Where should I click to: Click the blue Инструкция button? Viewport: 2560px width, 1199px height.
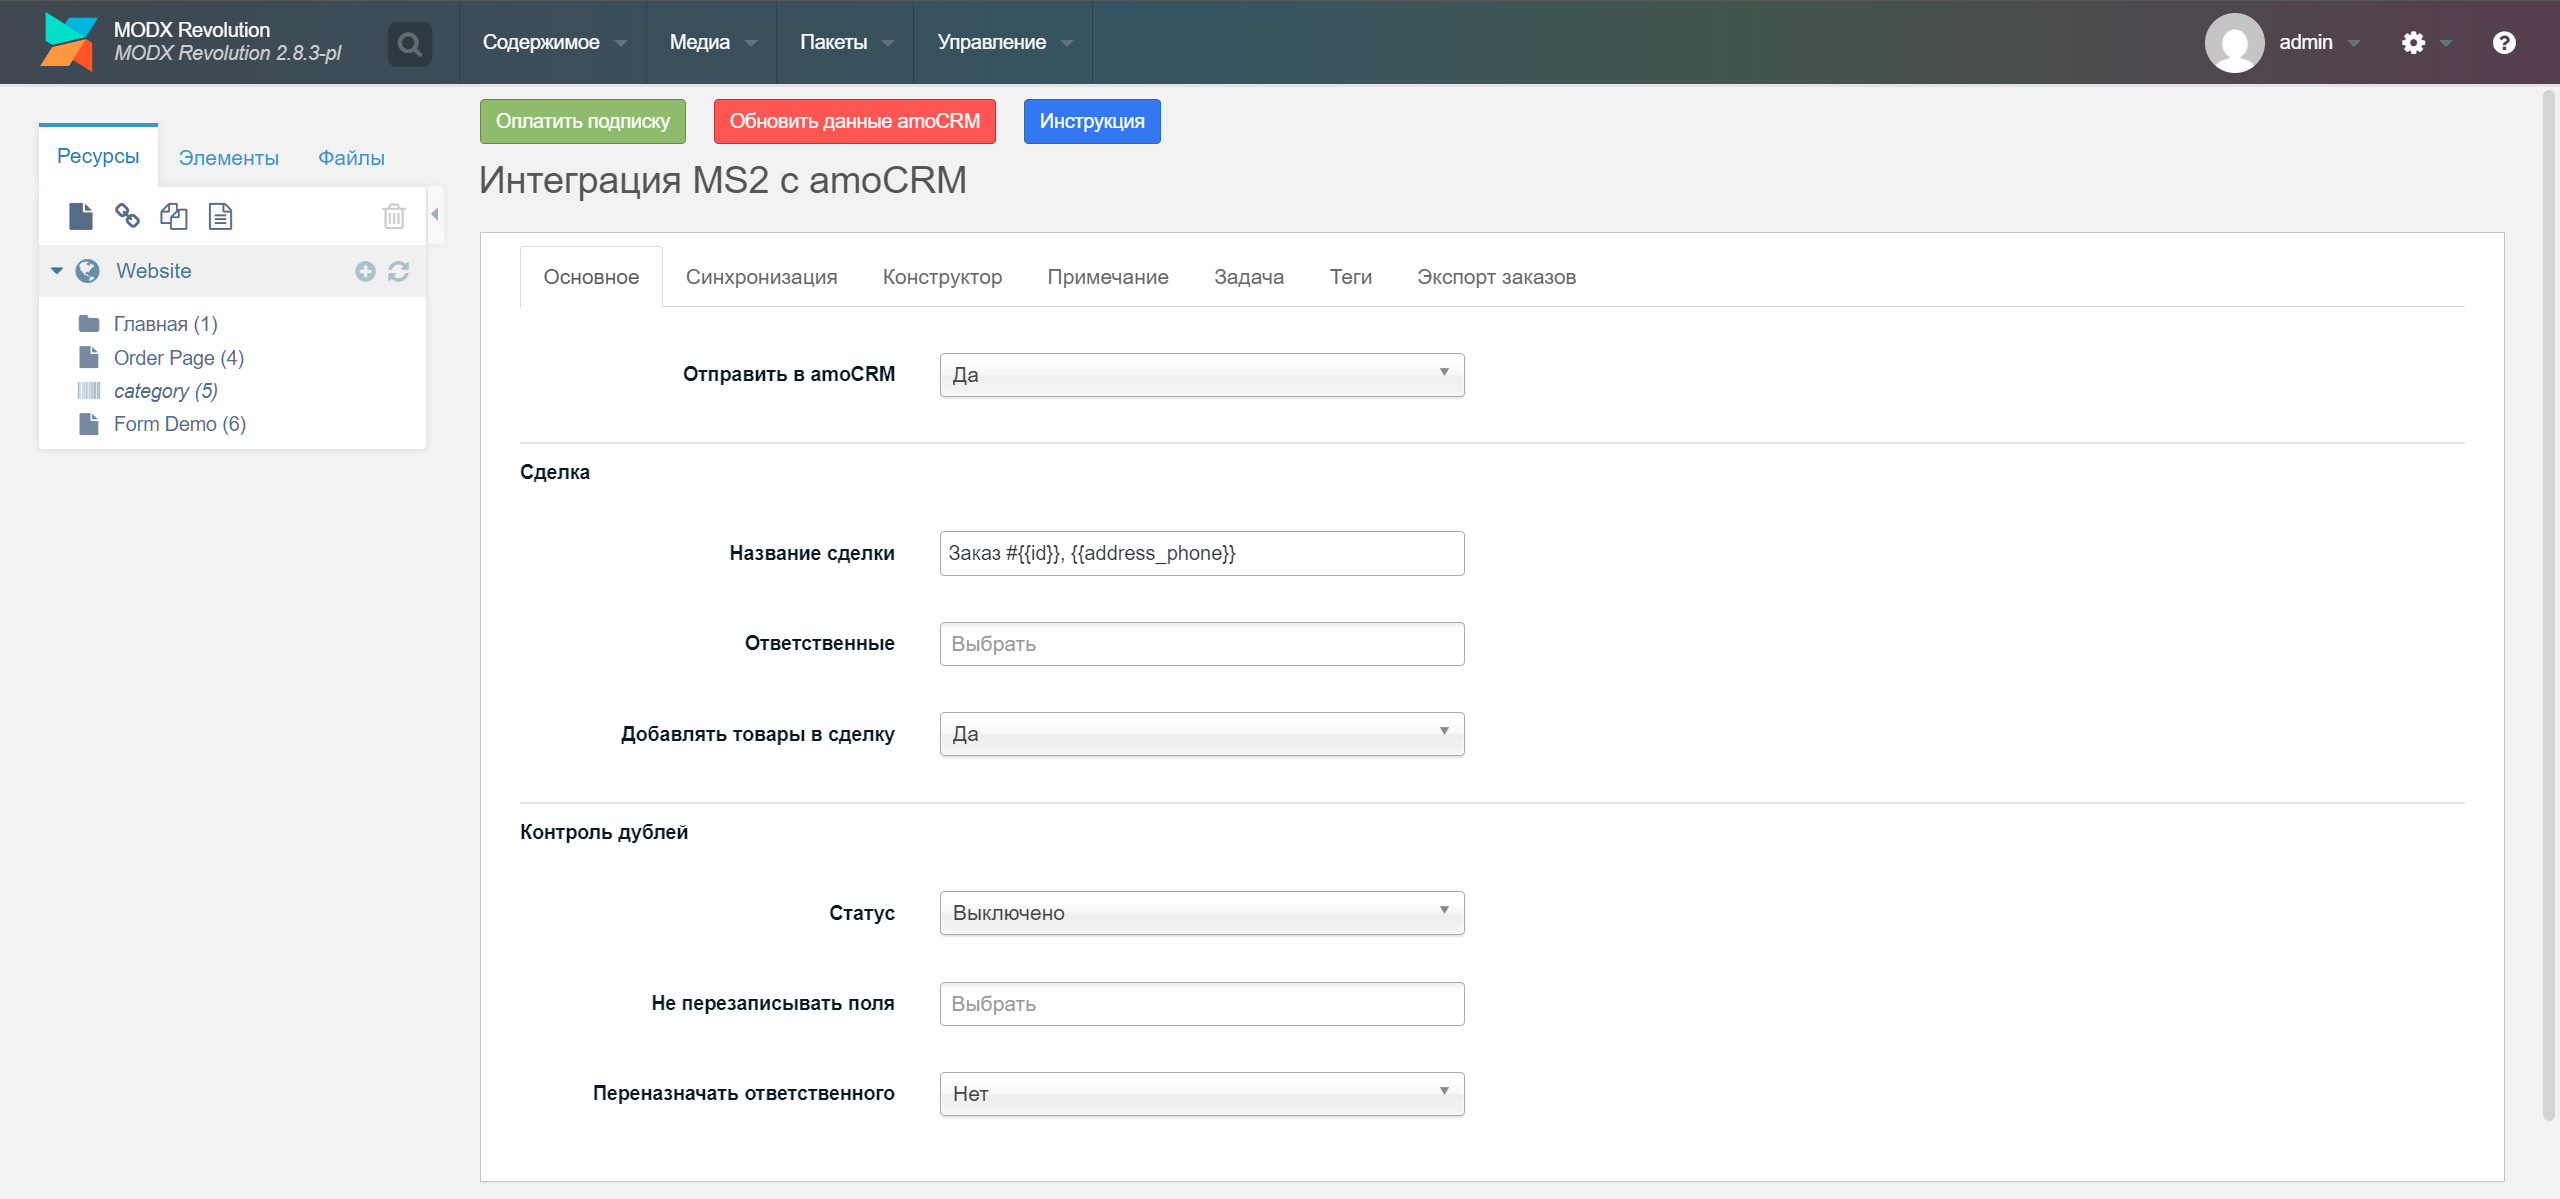coord(1092,121)
